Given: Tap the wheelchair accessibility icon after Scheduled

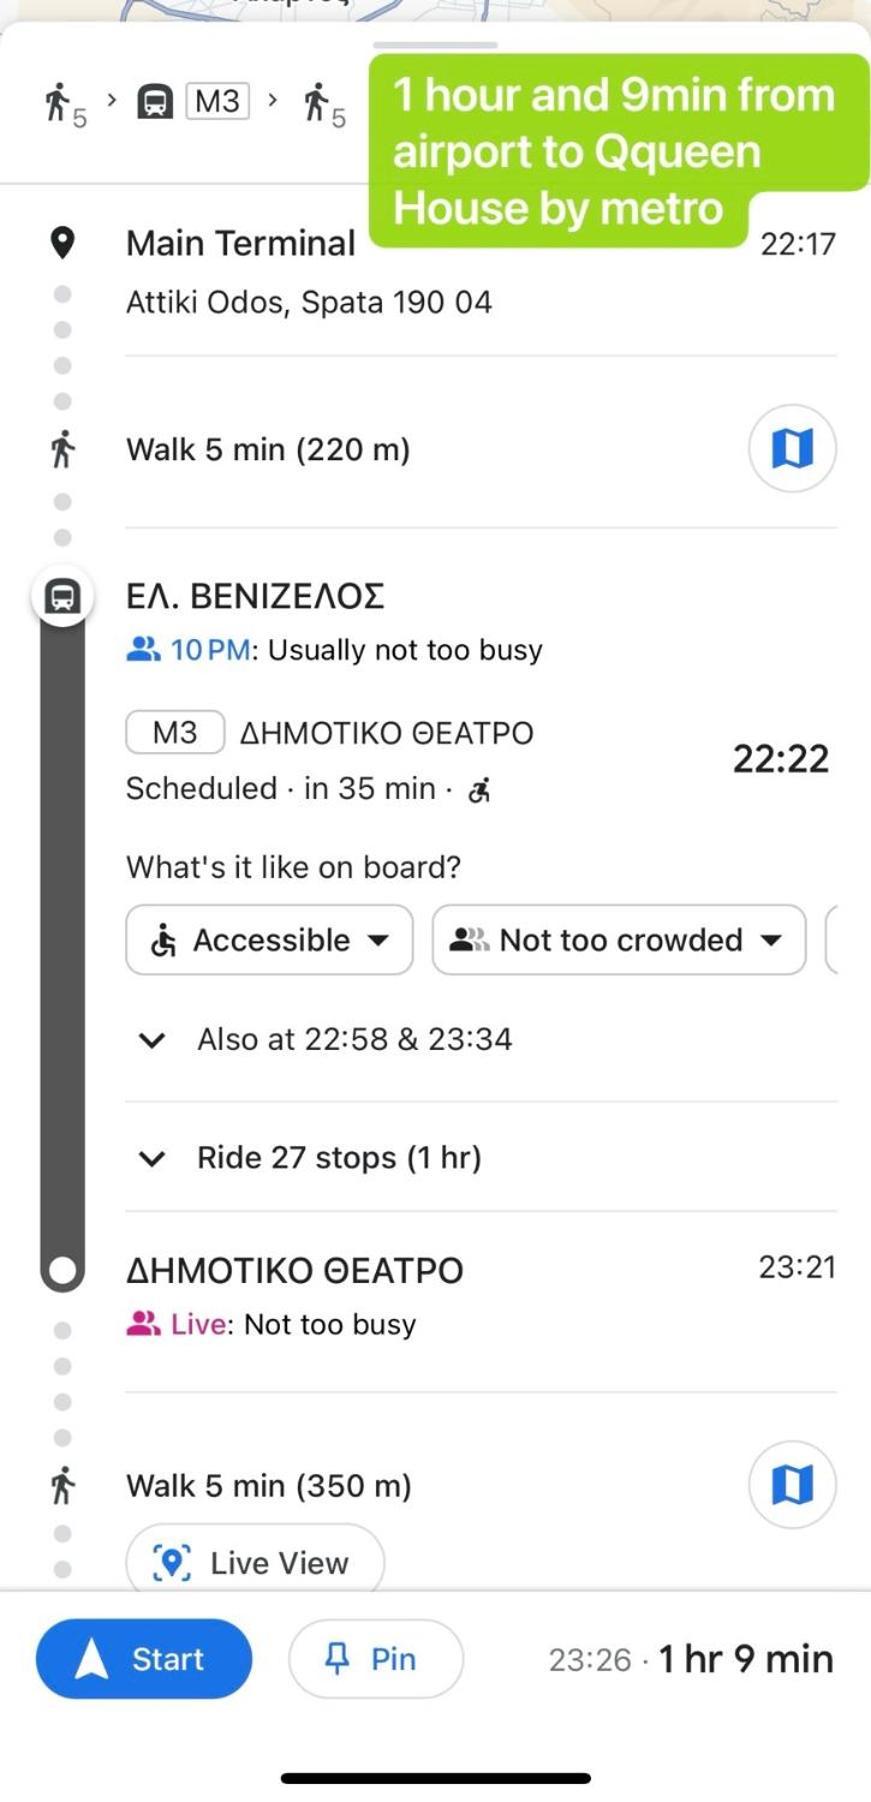Looking at the screenshot, I should (480, 790).
